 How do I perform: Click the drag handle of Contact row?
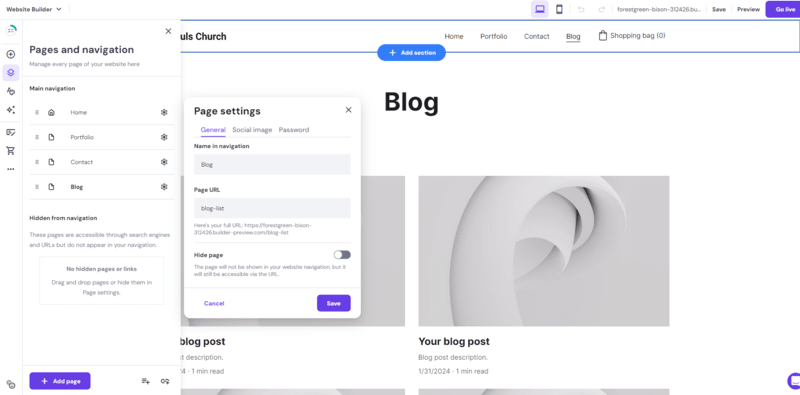[37, 162]
